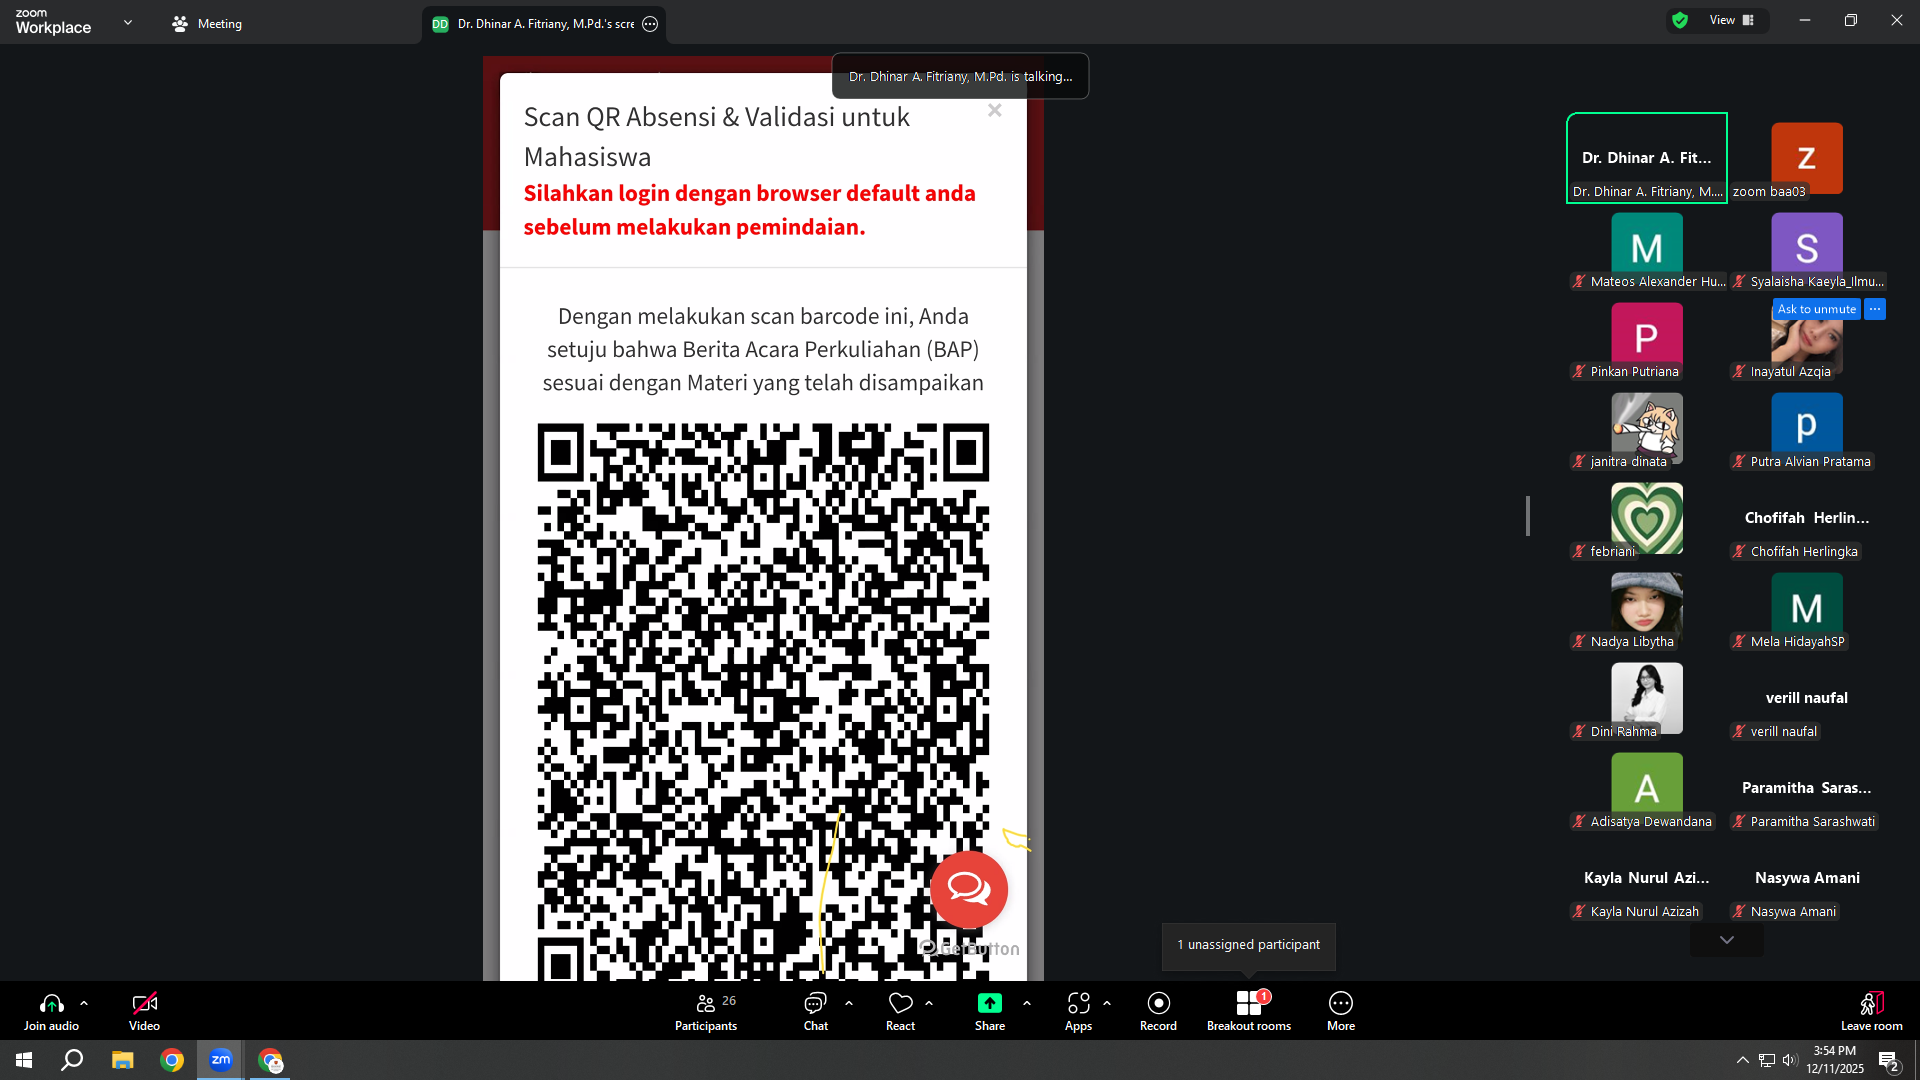Image resolution: width=1920 pixels, height=1080 pixels.
Task: Click the Leave room icon
Action: [1872, 1003]
